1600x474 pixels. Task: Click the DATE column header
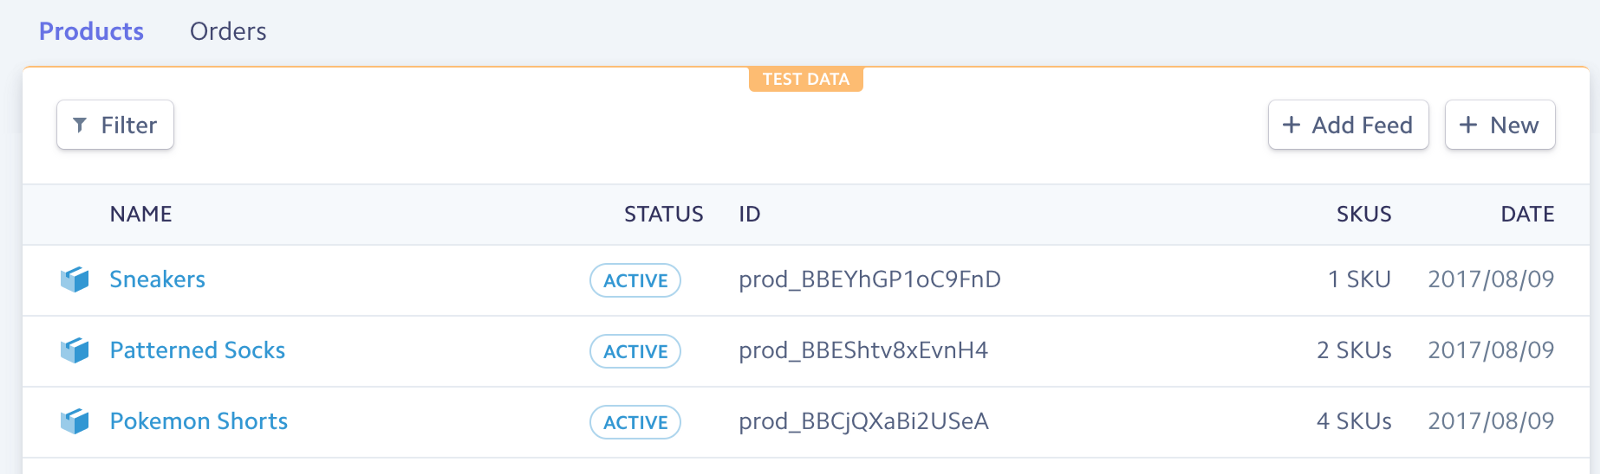[1527, 215]
